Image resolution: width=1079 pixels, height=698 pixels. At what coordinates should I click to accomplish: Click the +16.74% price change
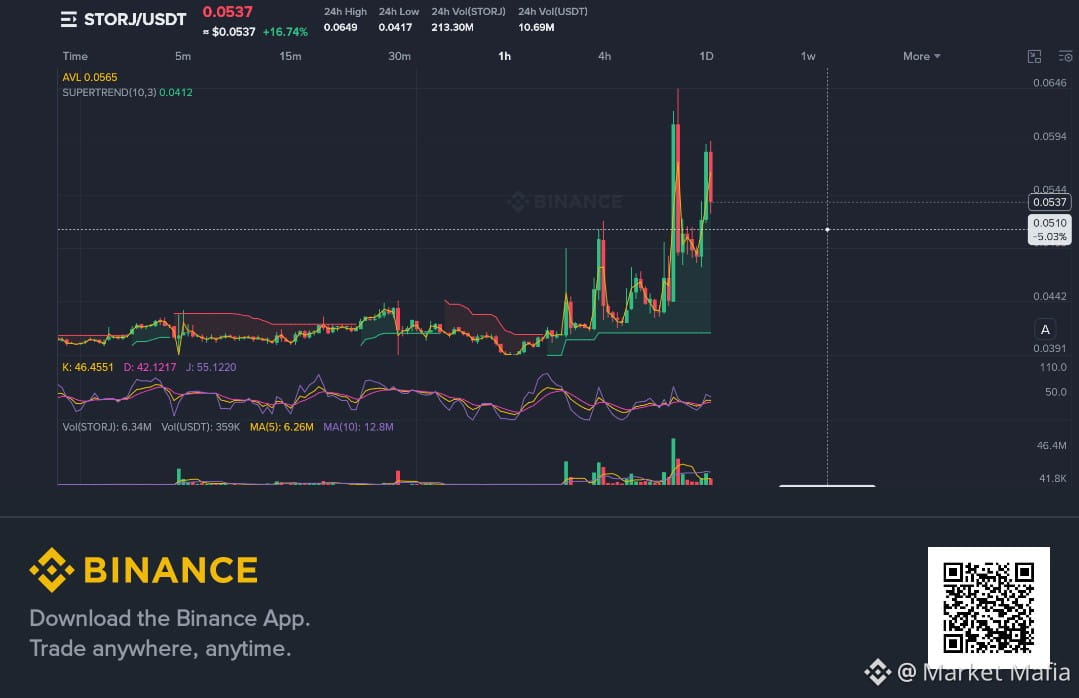click(x=285, y=32)
